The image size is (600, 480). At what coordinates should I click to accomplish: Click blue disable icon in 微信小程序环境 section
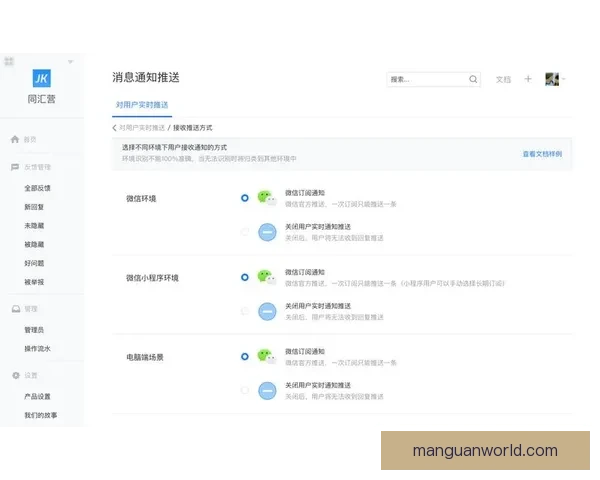267,311
